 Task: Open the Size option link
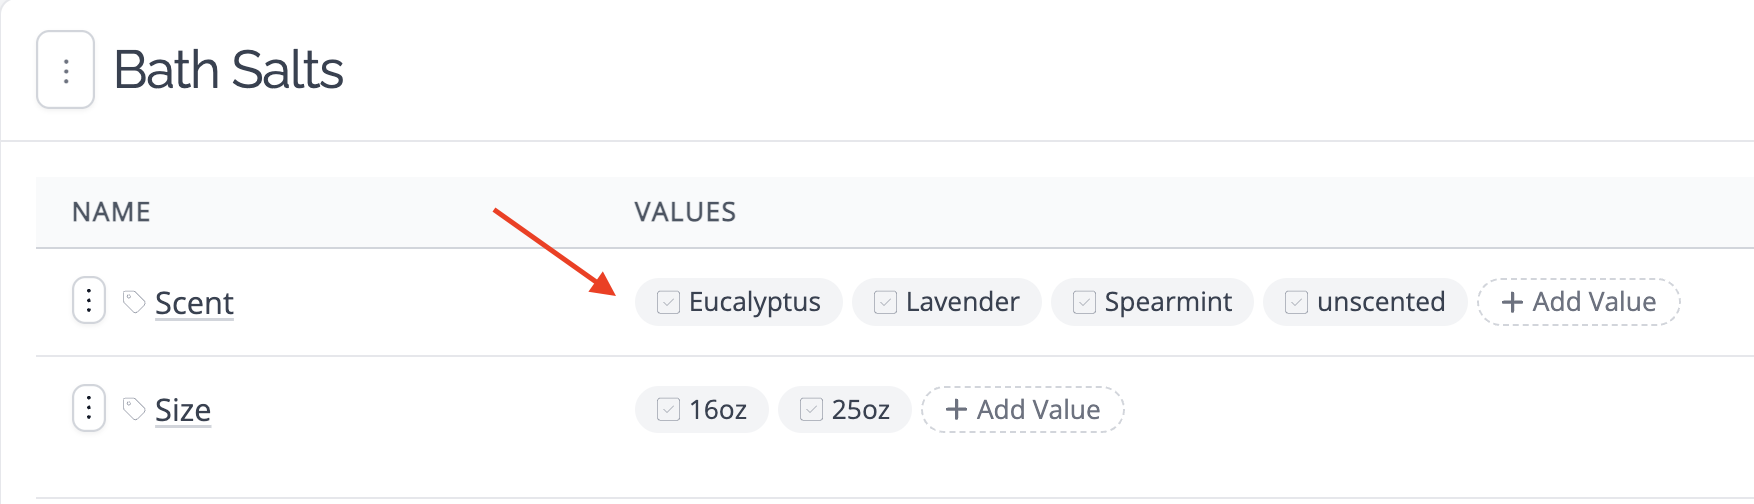(183, 410)
